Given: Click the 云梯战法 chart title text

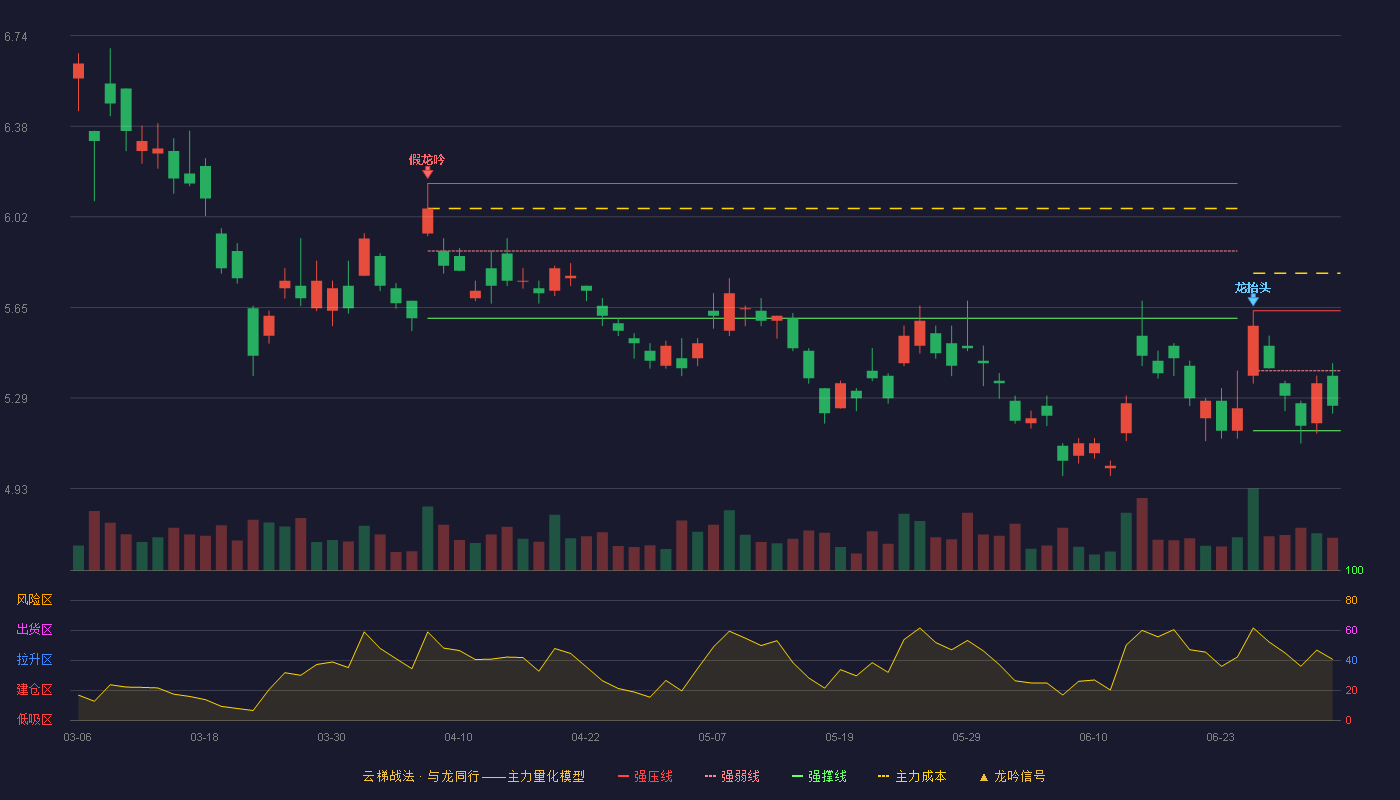Looking at the screenshot, I should pos(388,776).
